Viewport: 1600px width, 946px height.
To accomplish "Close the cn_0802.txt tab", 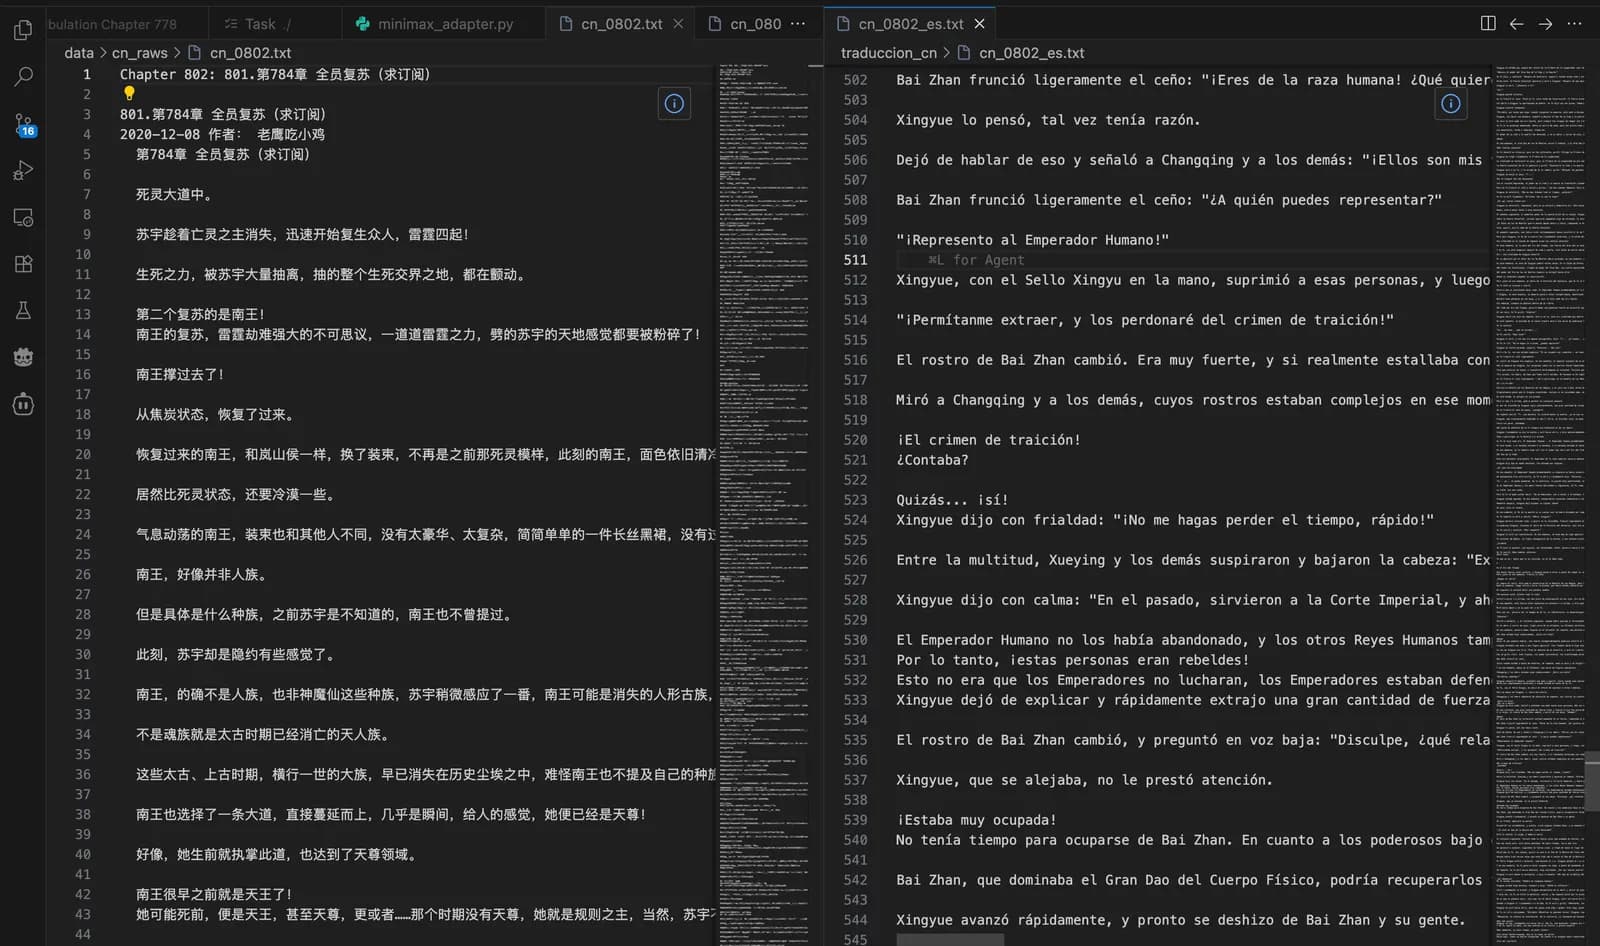I will pos(678,23).
